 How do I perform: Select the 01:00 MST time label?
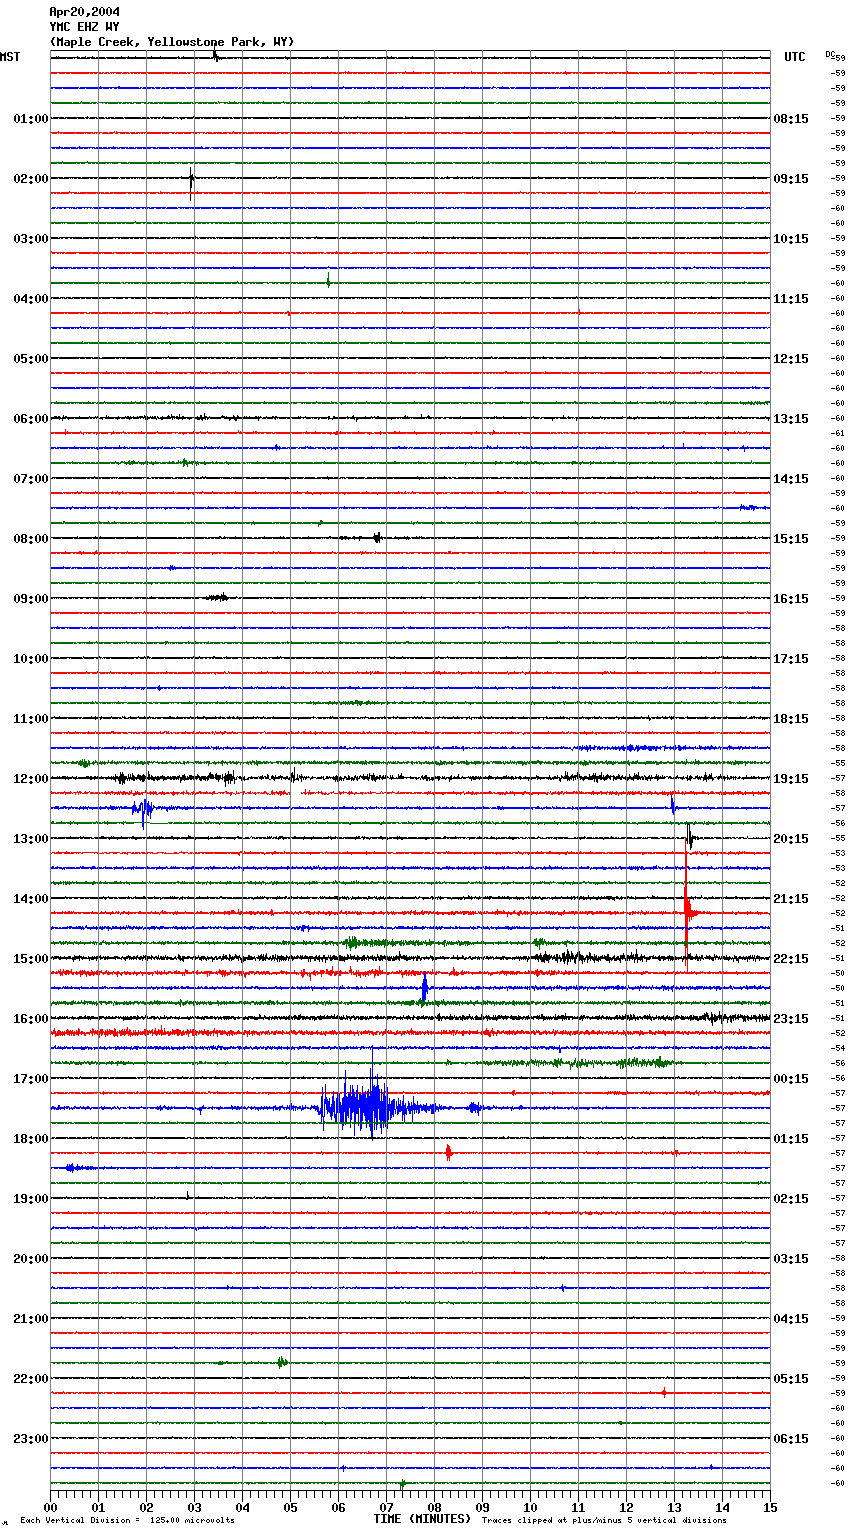[31, 119]
